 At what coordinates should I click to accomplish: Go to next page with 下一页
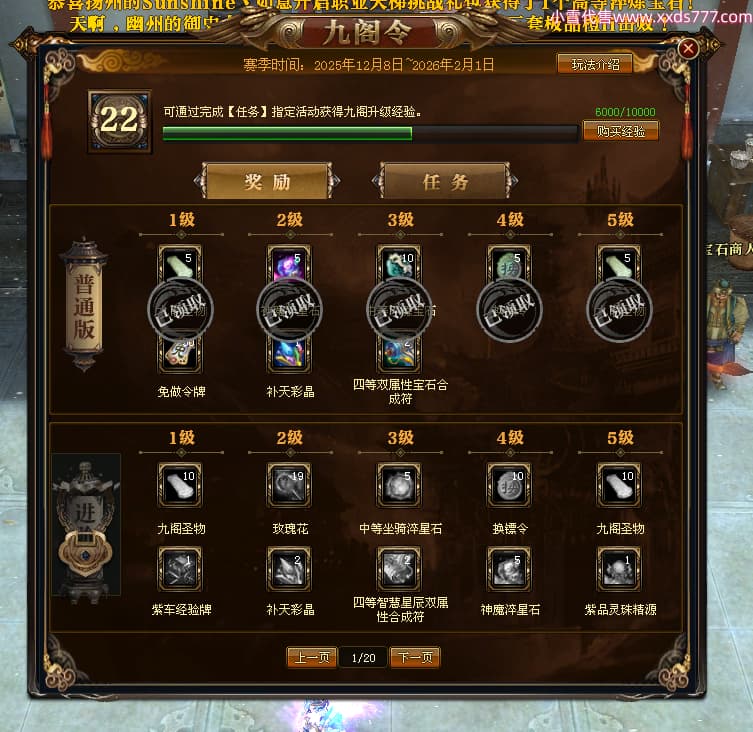[x=415, y=657]
